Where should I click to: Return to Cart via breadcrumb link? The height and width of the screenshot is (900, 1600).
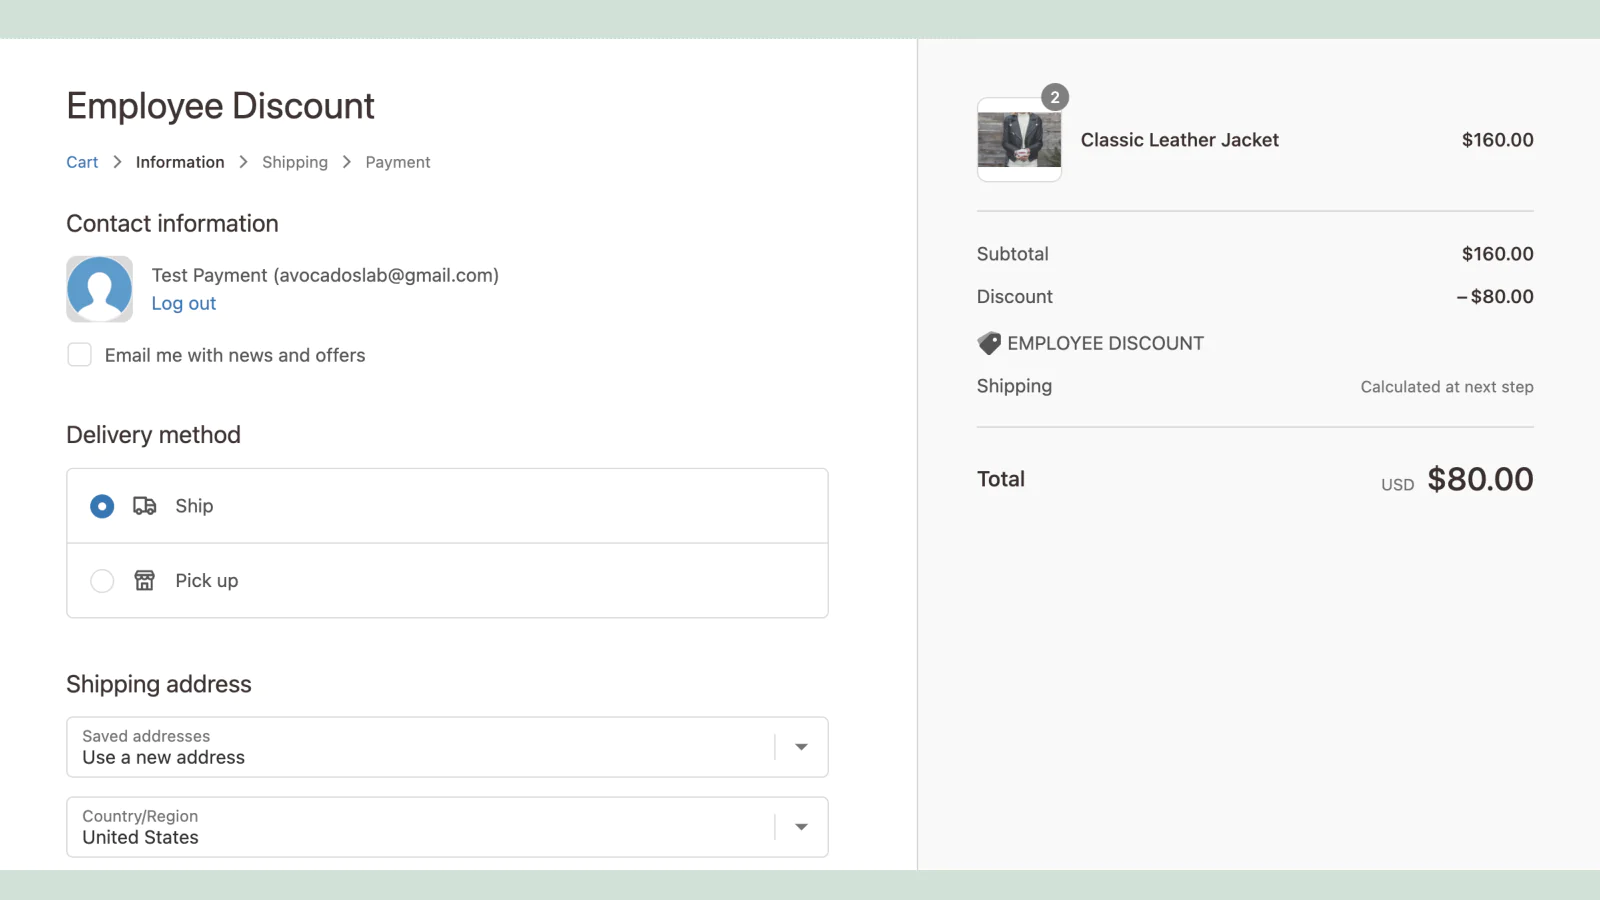tap(82, 162)
